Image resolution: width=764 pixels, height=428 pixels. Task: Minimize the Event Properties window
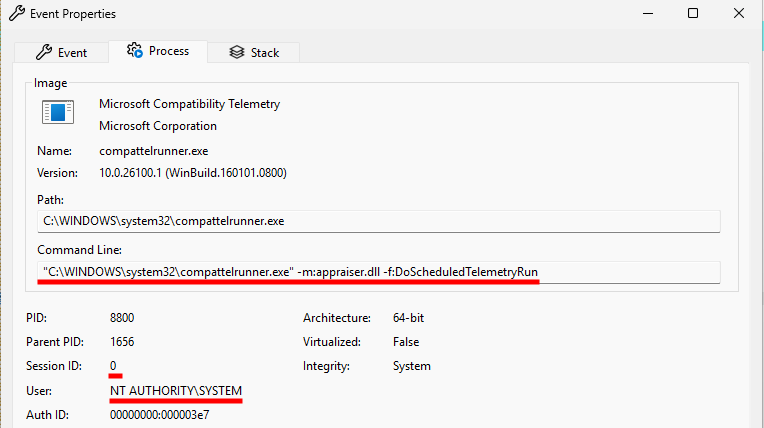(x=648, y=13)
